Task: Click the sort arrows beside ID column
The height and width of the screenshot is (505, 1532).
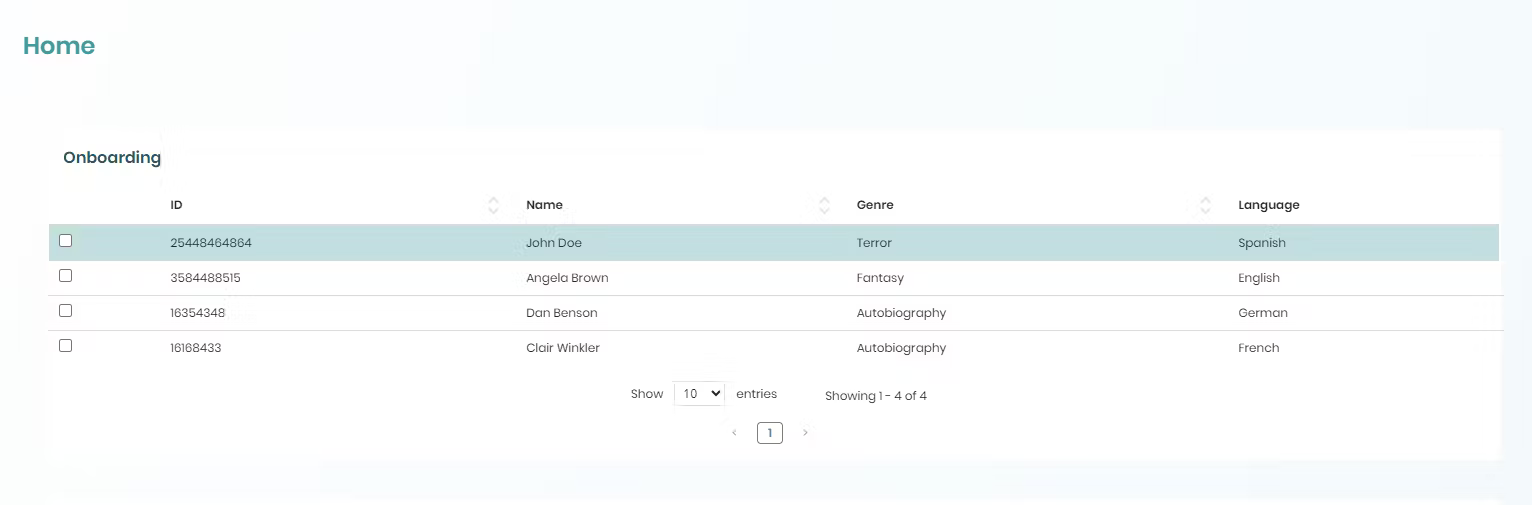Action: 493,205
